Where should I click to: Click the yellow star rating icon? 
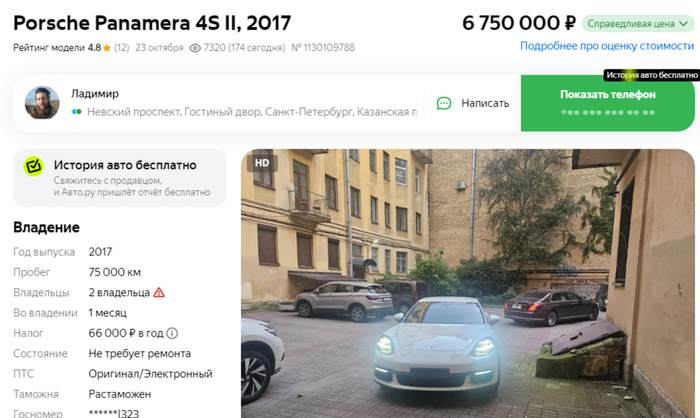point(107,48)
